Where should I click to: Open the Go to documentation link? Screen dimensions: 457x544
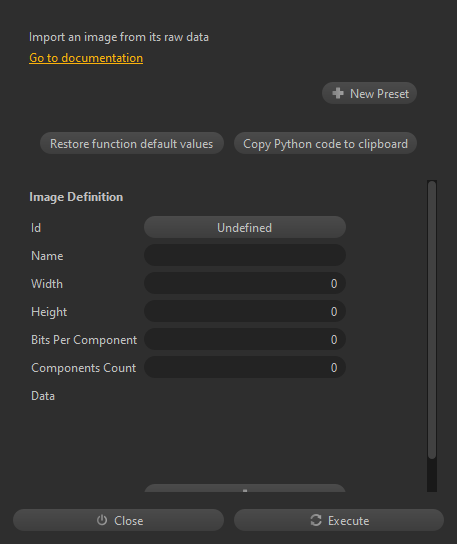point(86,58)
